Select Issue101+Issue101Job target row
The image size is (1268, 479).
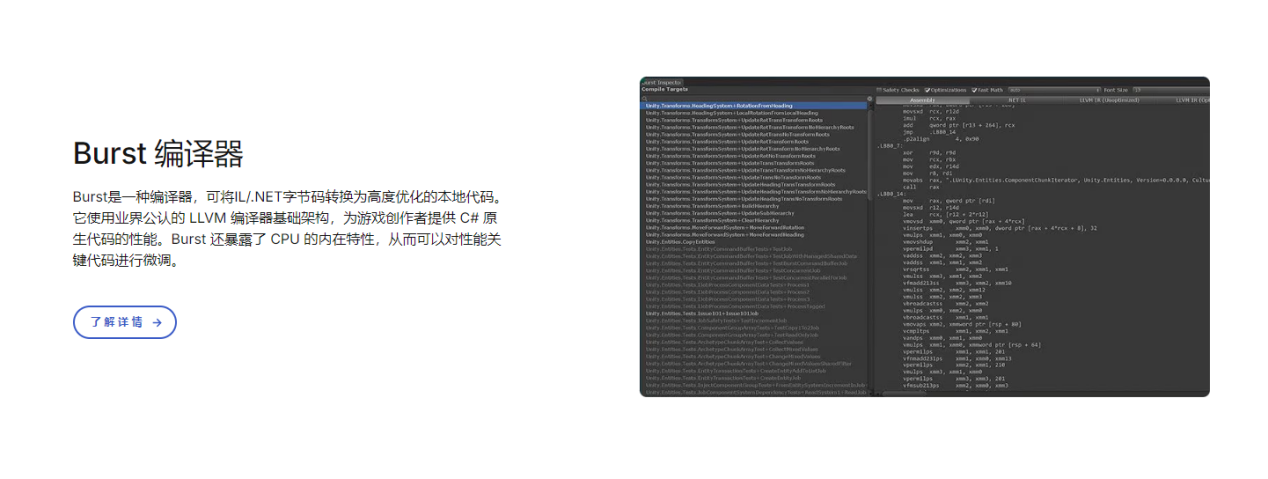753,313
